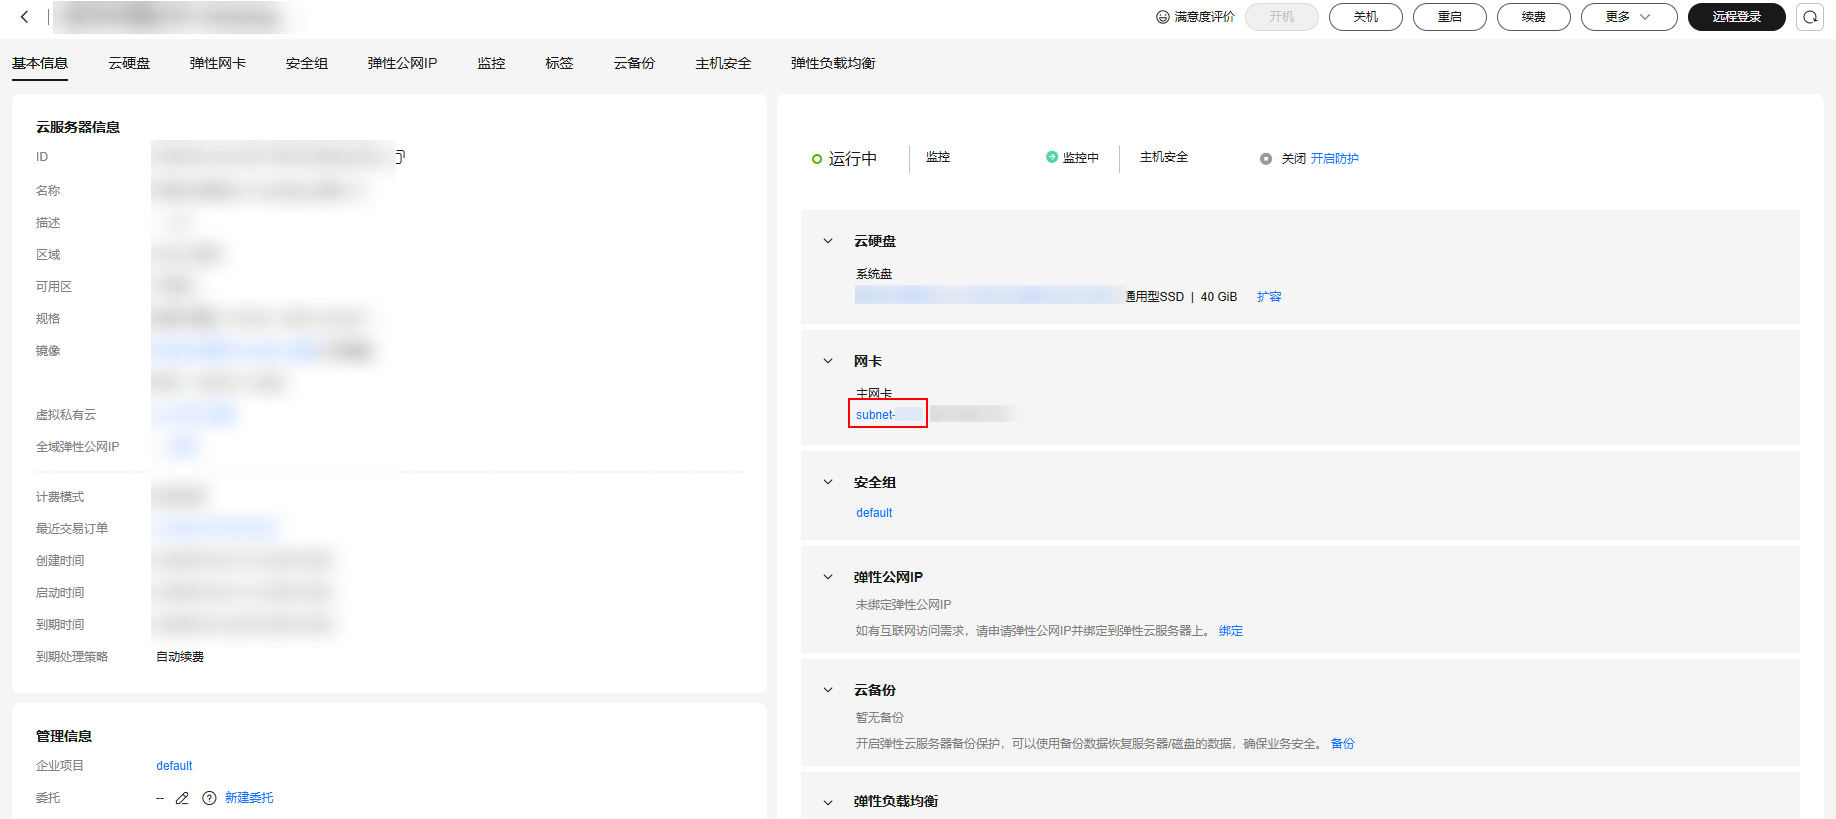Click the 远程登录 button
The image size is (1836, 819).
tap(1737, 17)
